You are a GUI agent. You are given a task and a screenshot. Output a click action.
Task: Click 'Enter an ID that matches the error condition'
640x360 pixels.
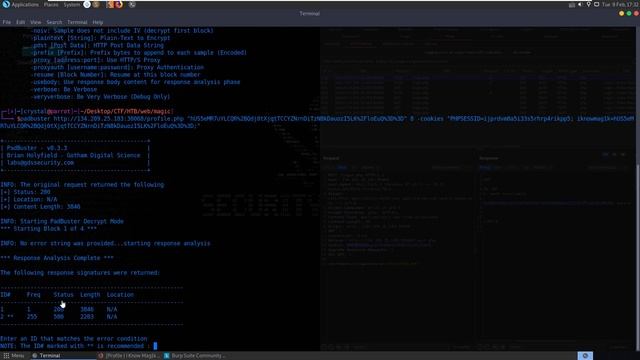[73, 339]
